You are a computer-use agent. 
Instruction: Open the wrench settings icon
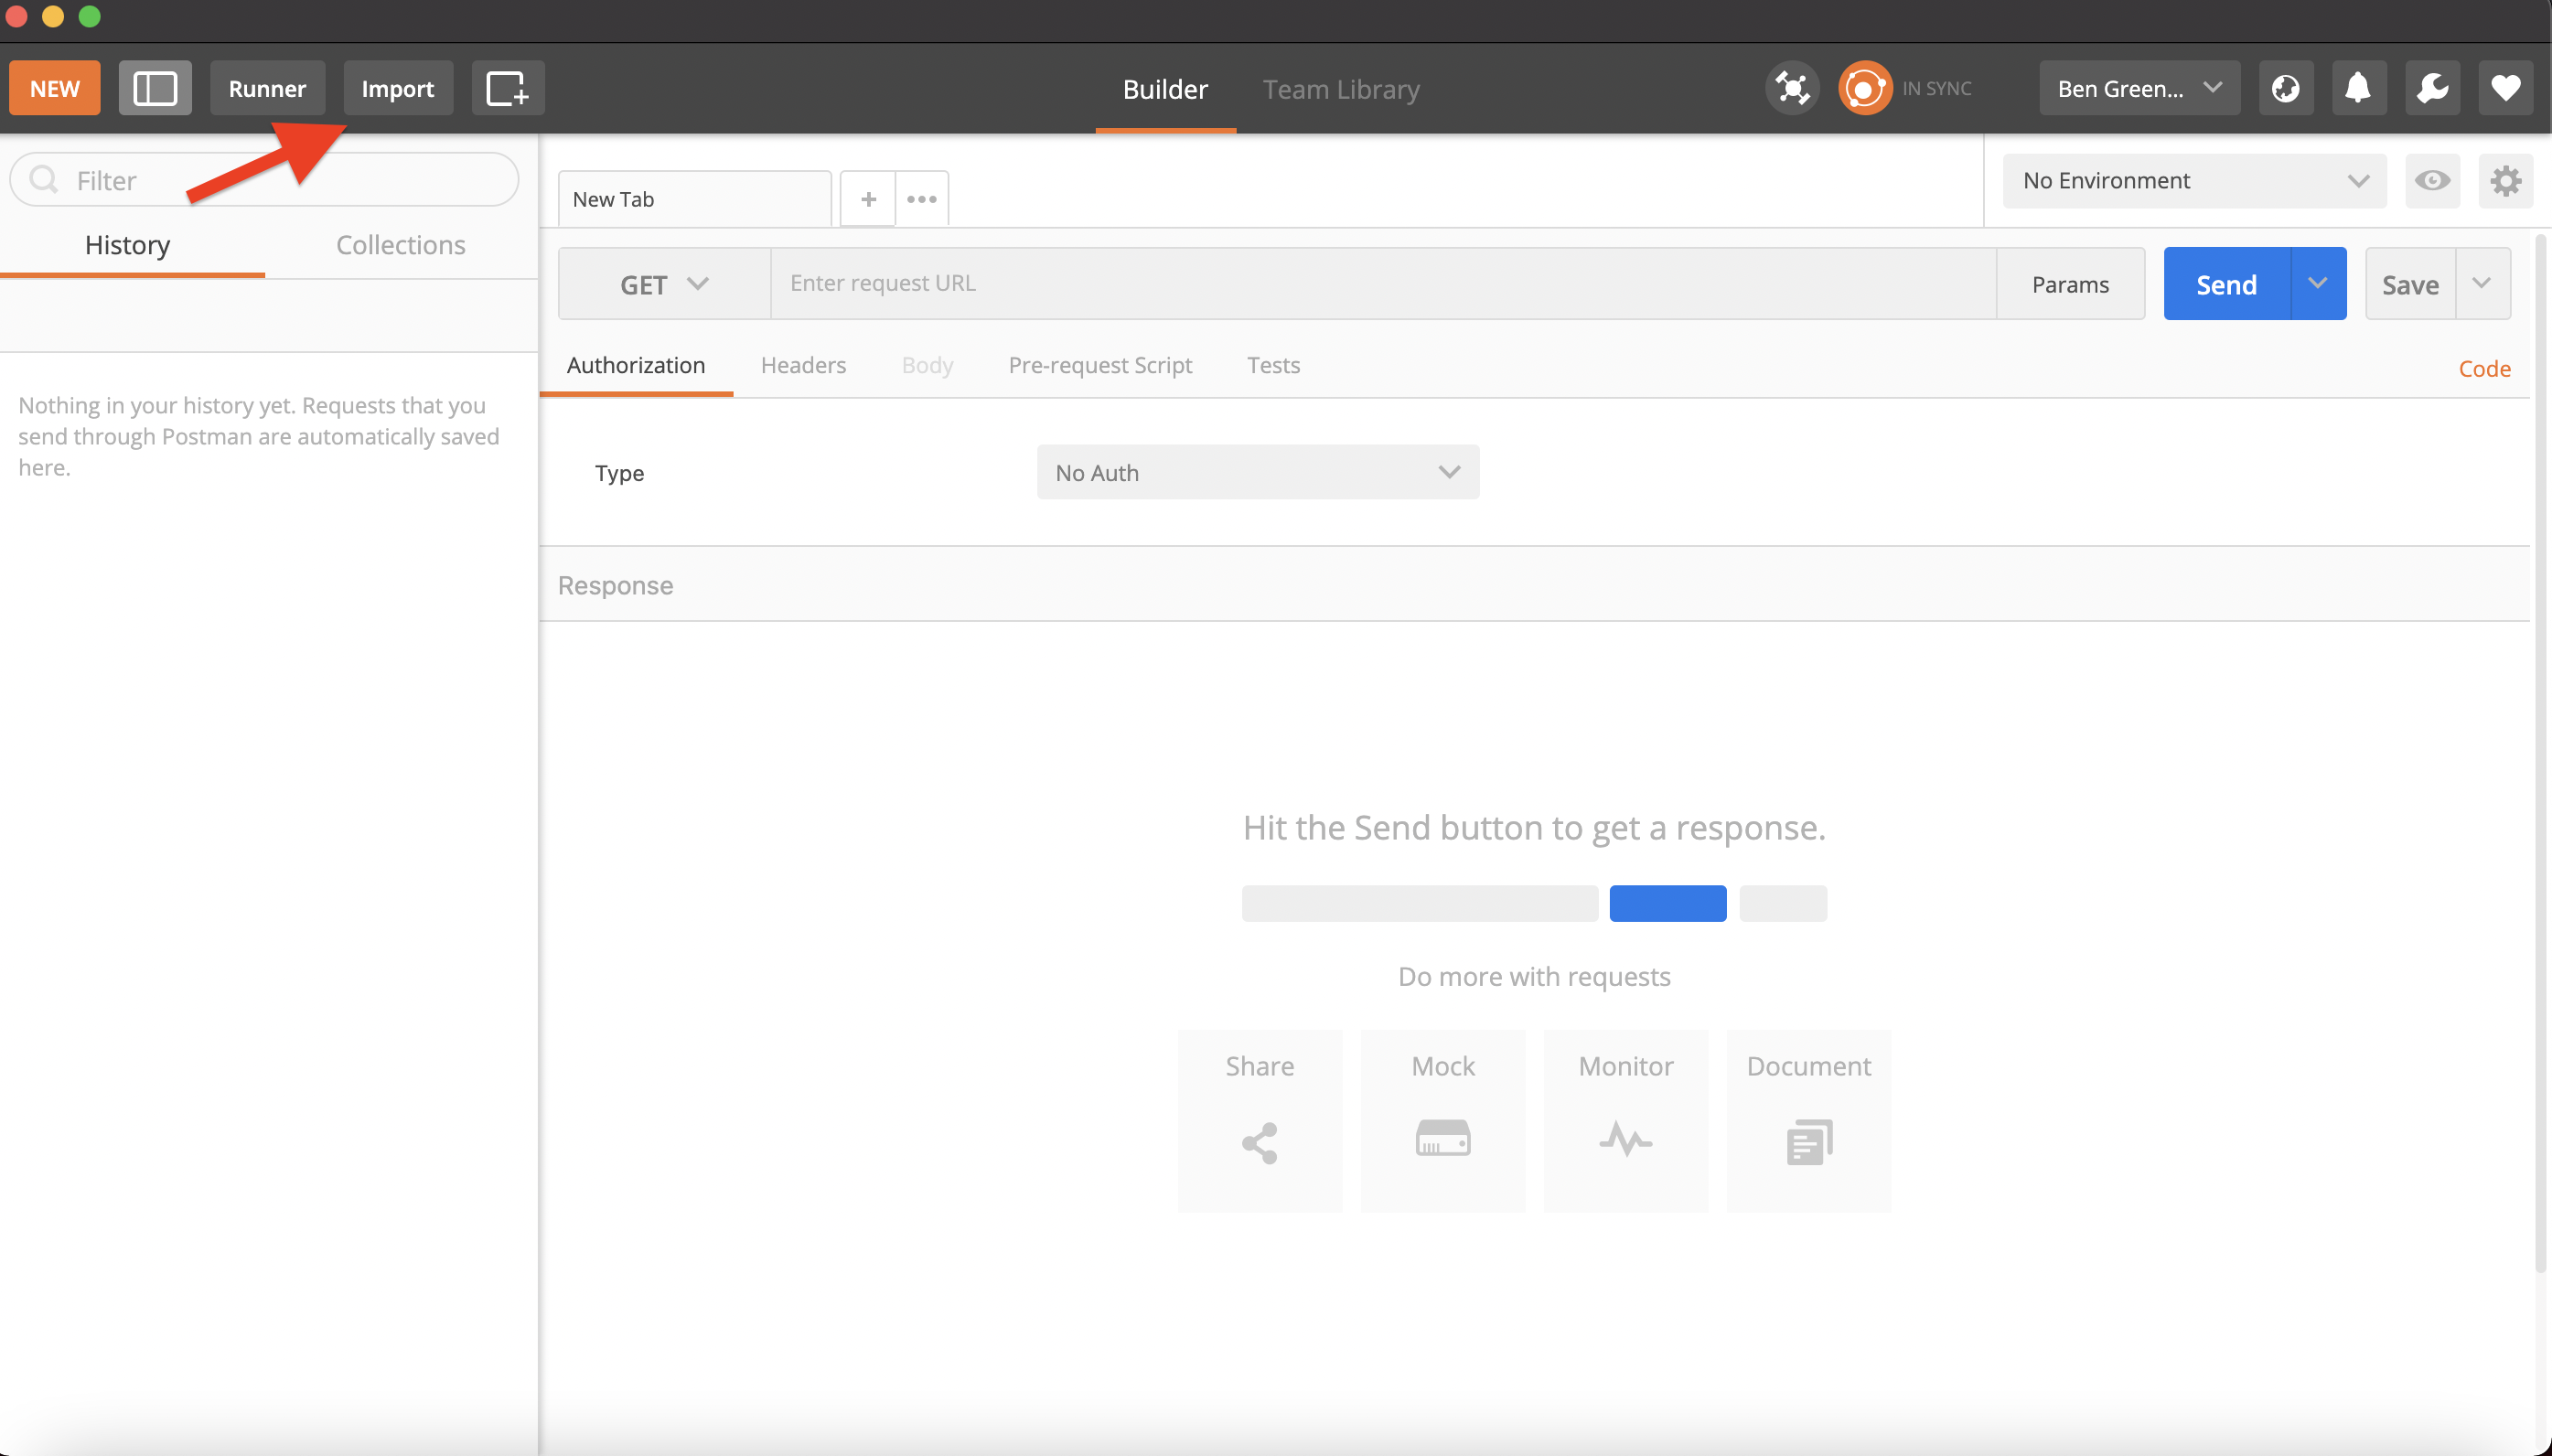click(2432, 89)
